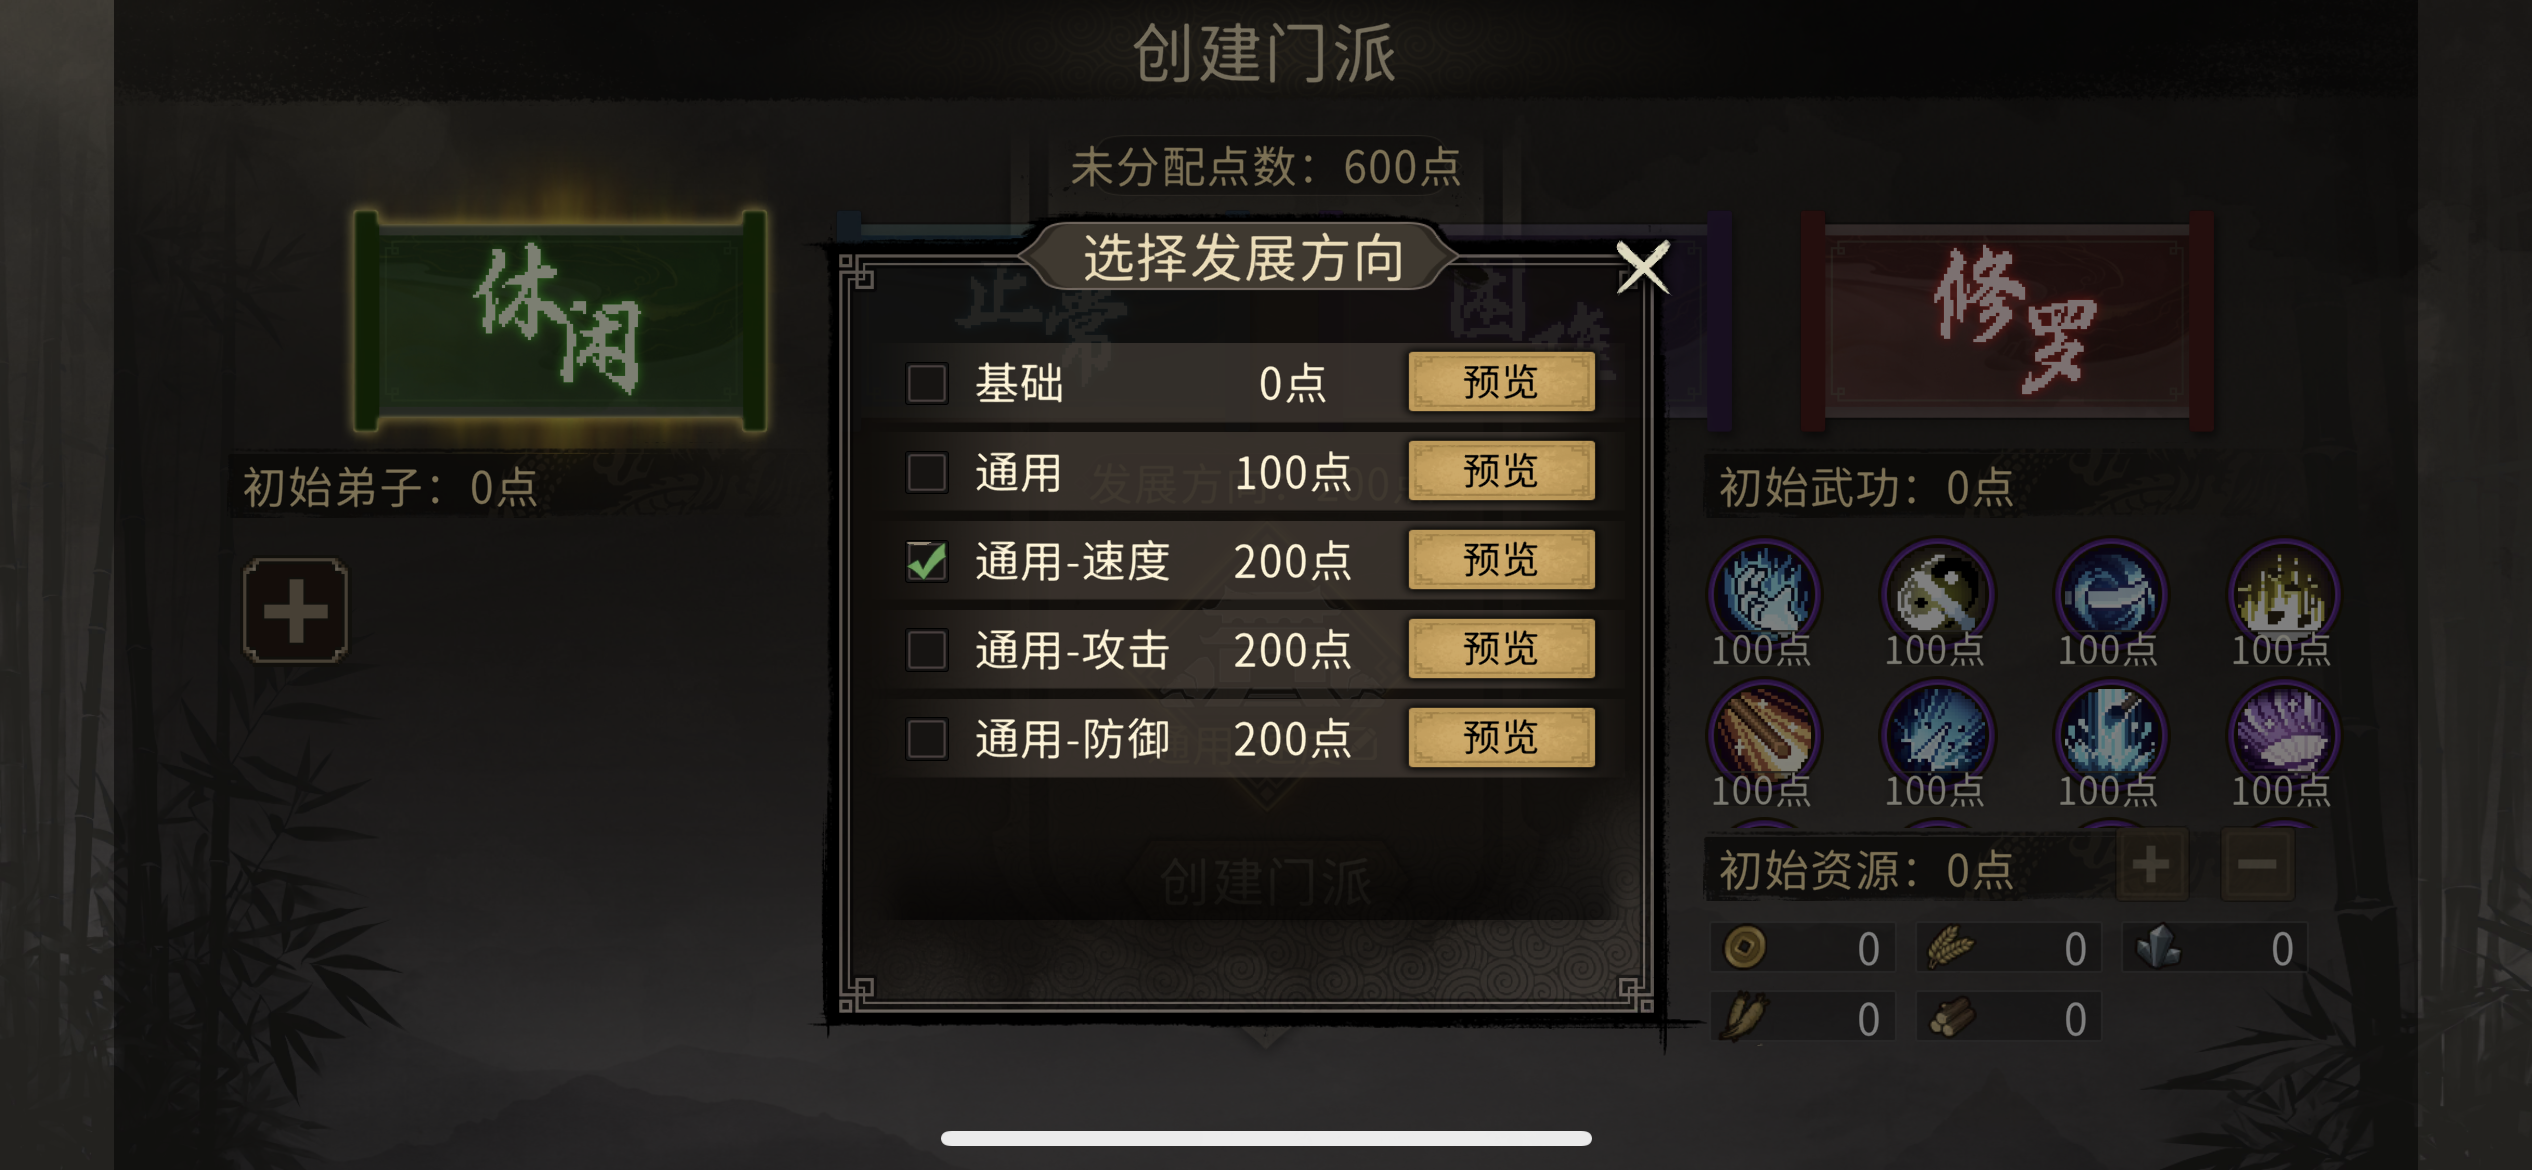This screenshot has width=2532, height=1170.
Task: Select the 修罗 difficulty scroll
Action: pos(2007,320)
